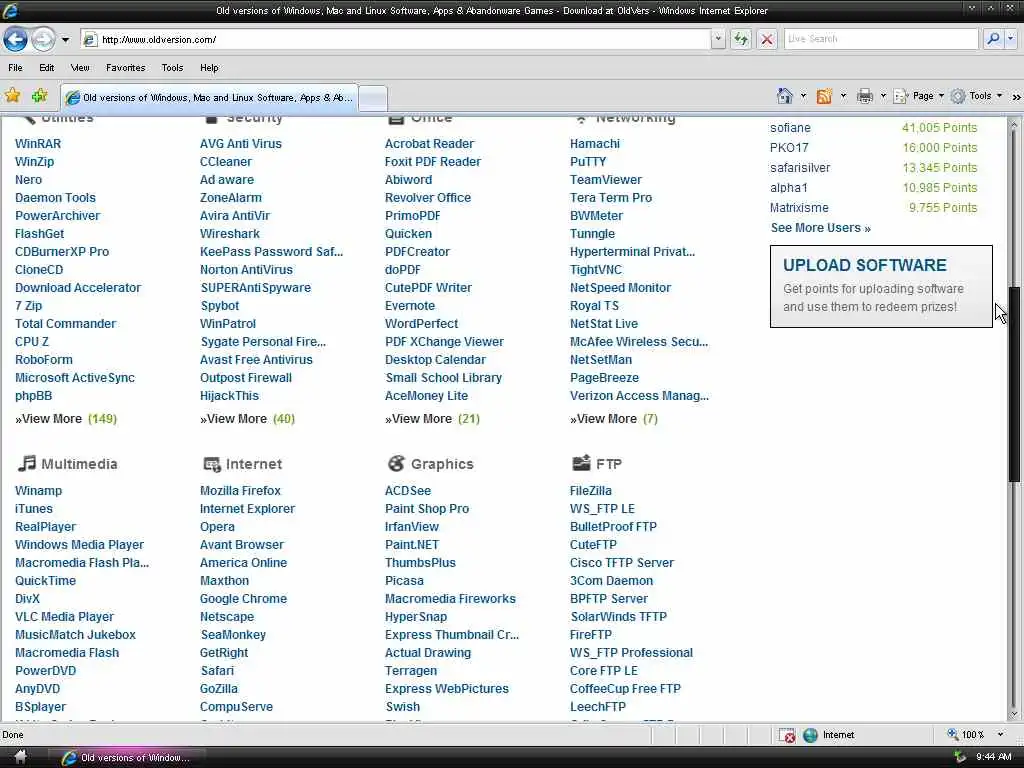Click the Old versions taskbar window button

(x=125, y=758)
